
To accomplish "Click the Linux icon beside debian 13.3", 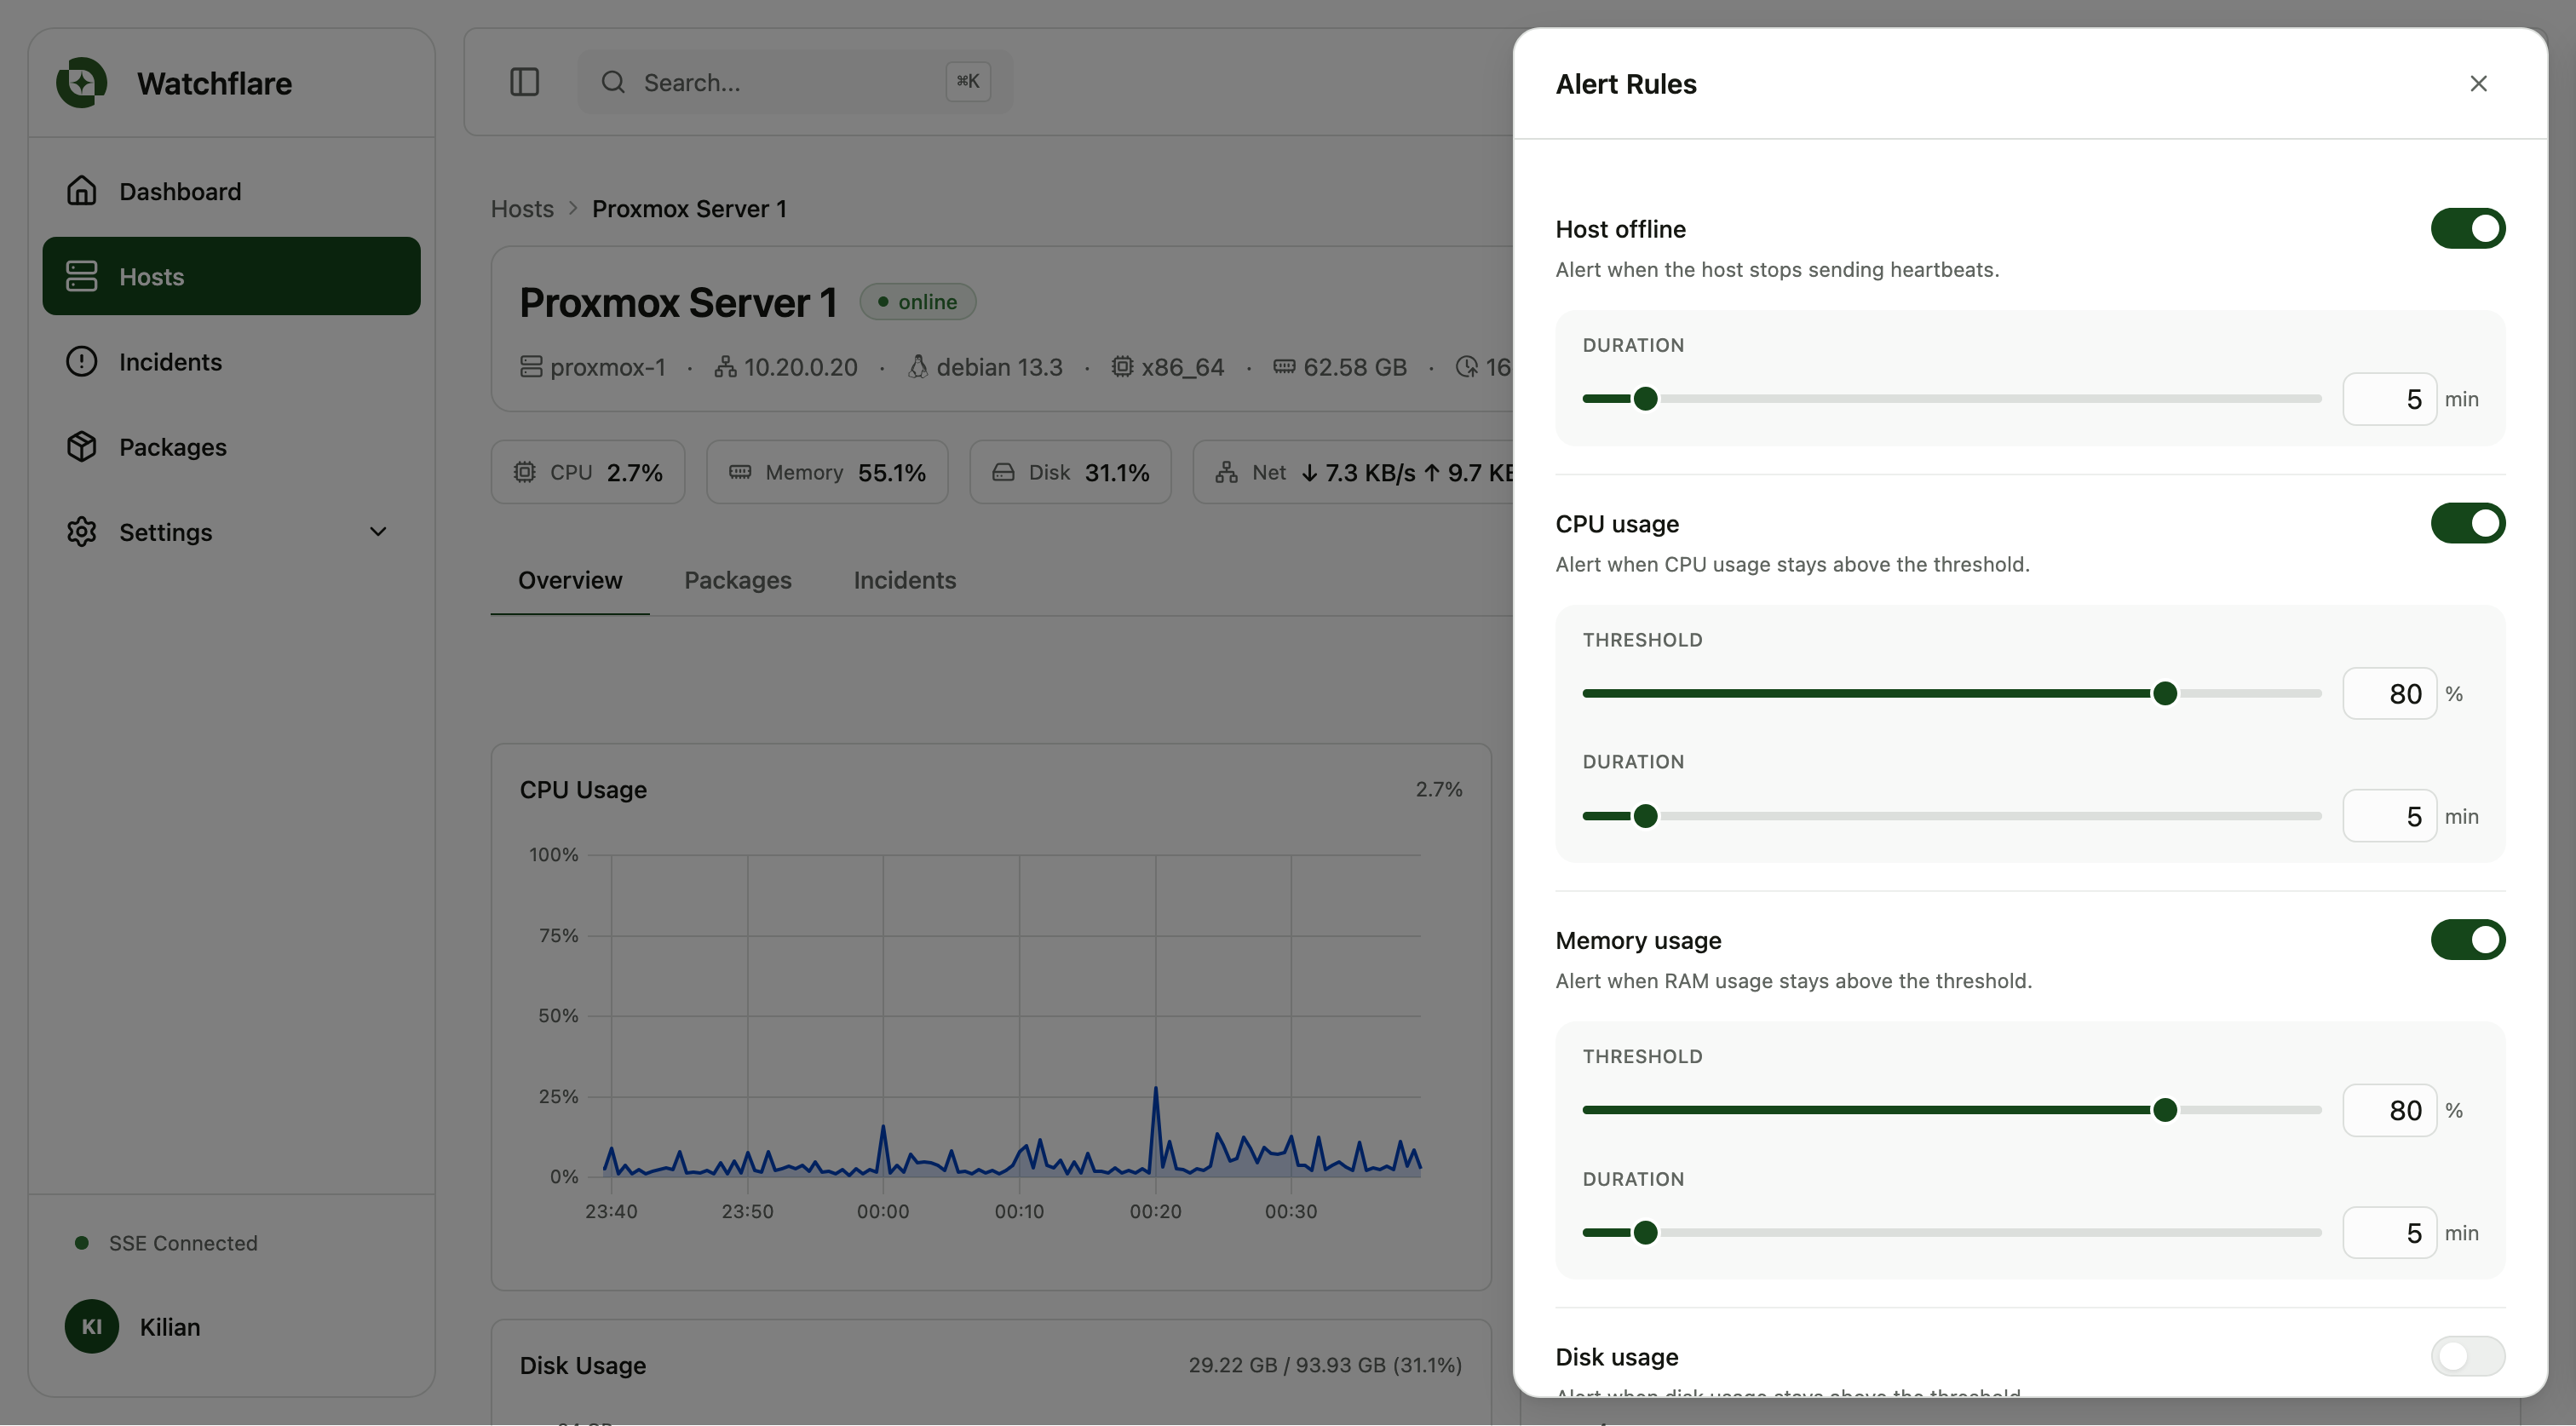I will [917, 367].
